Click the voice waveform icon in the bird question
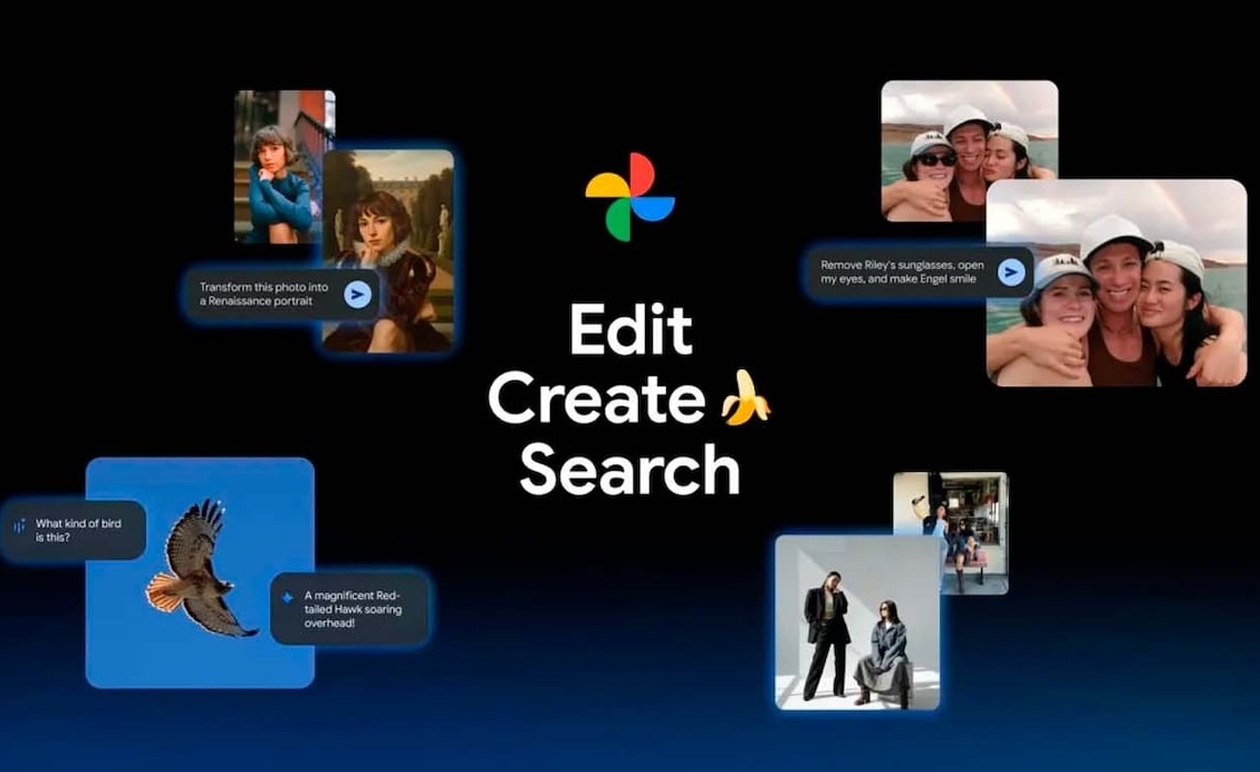Screen dimensions: 1260x772 pyautogui.click(x=22, y=527)
